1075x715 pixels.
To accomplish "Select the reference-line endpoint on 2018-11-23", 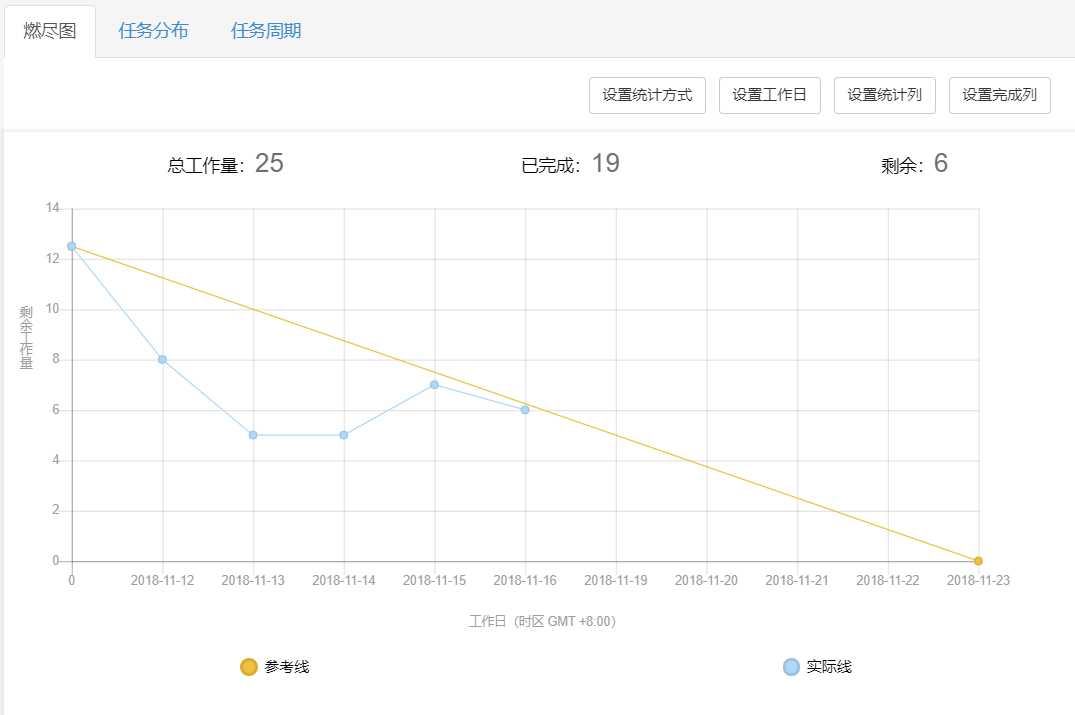I will [978, 561].
